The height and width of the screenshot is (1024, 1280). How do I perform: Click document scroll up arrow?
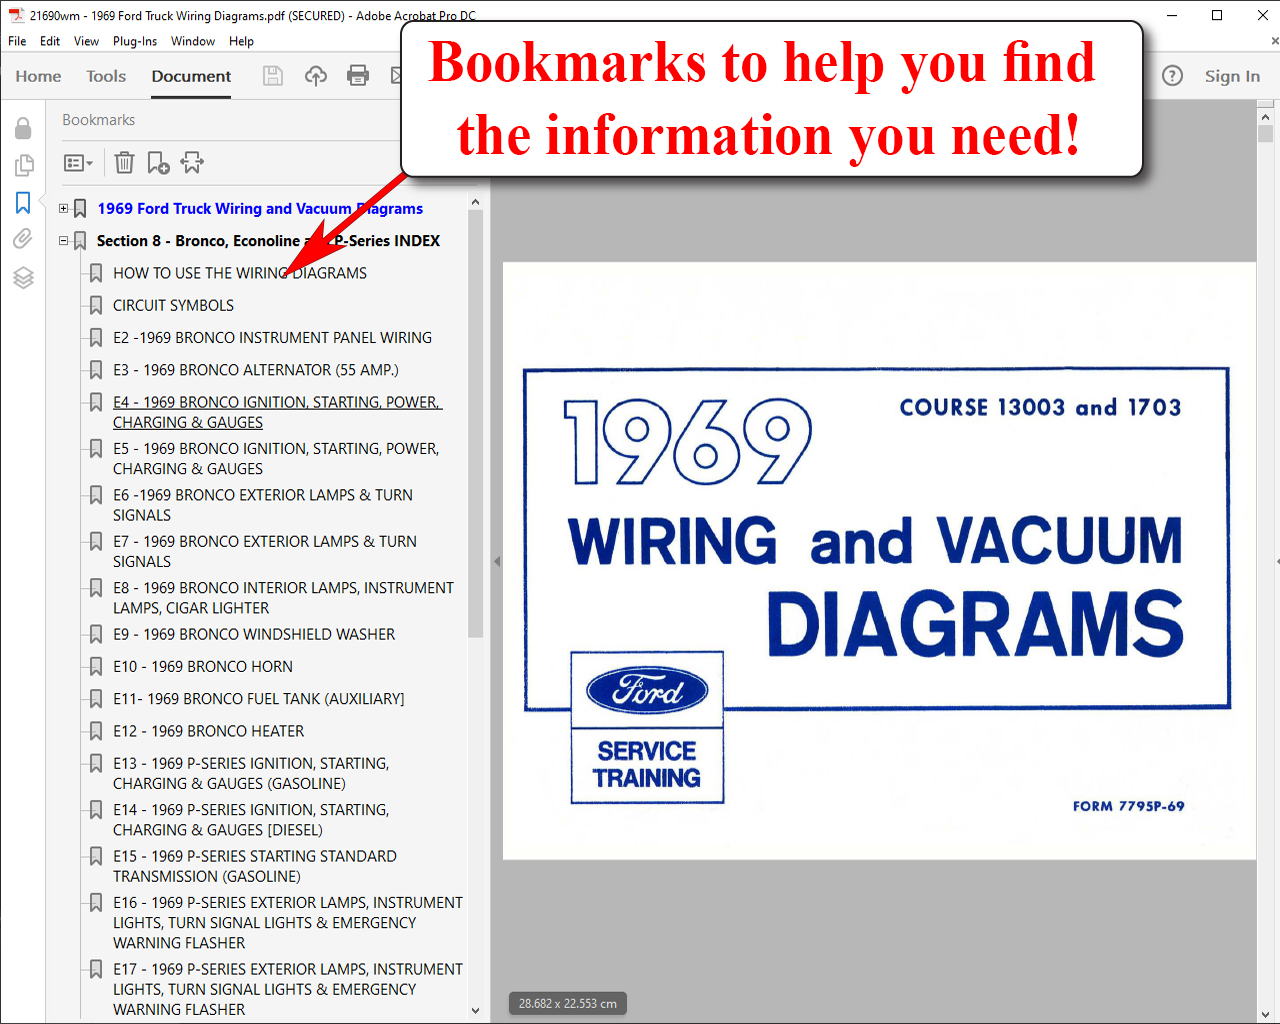[x=1266, y=117]
